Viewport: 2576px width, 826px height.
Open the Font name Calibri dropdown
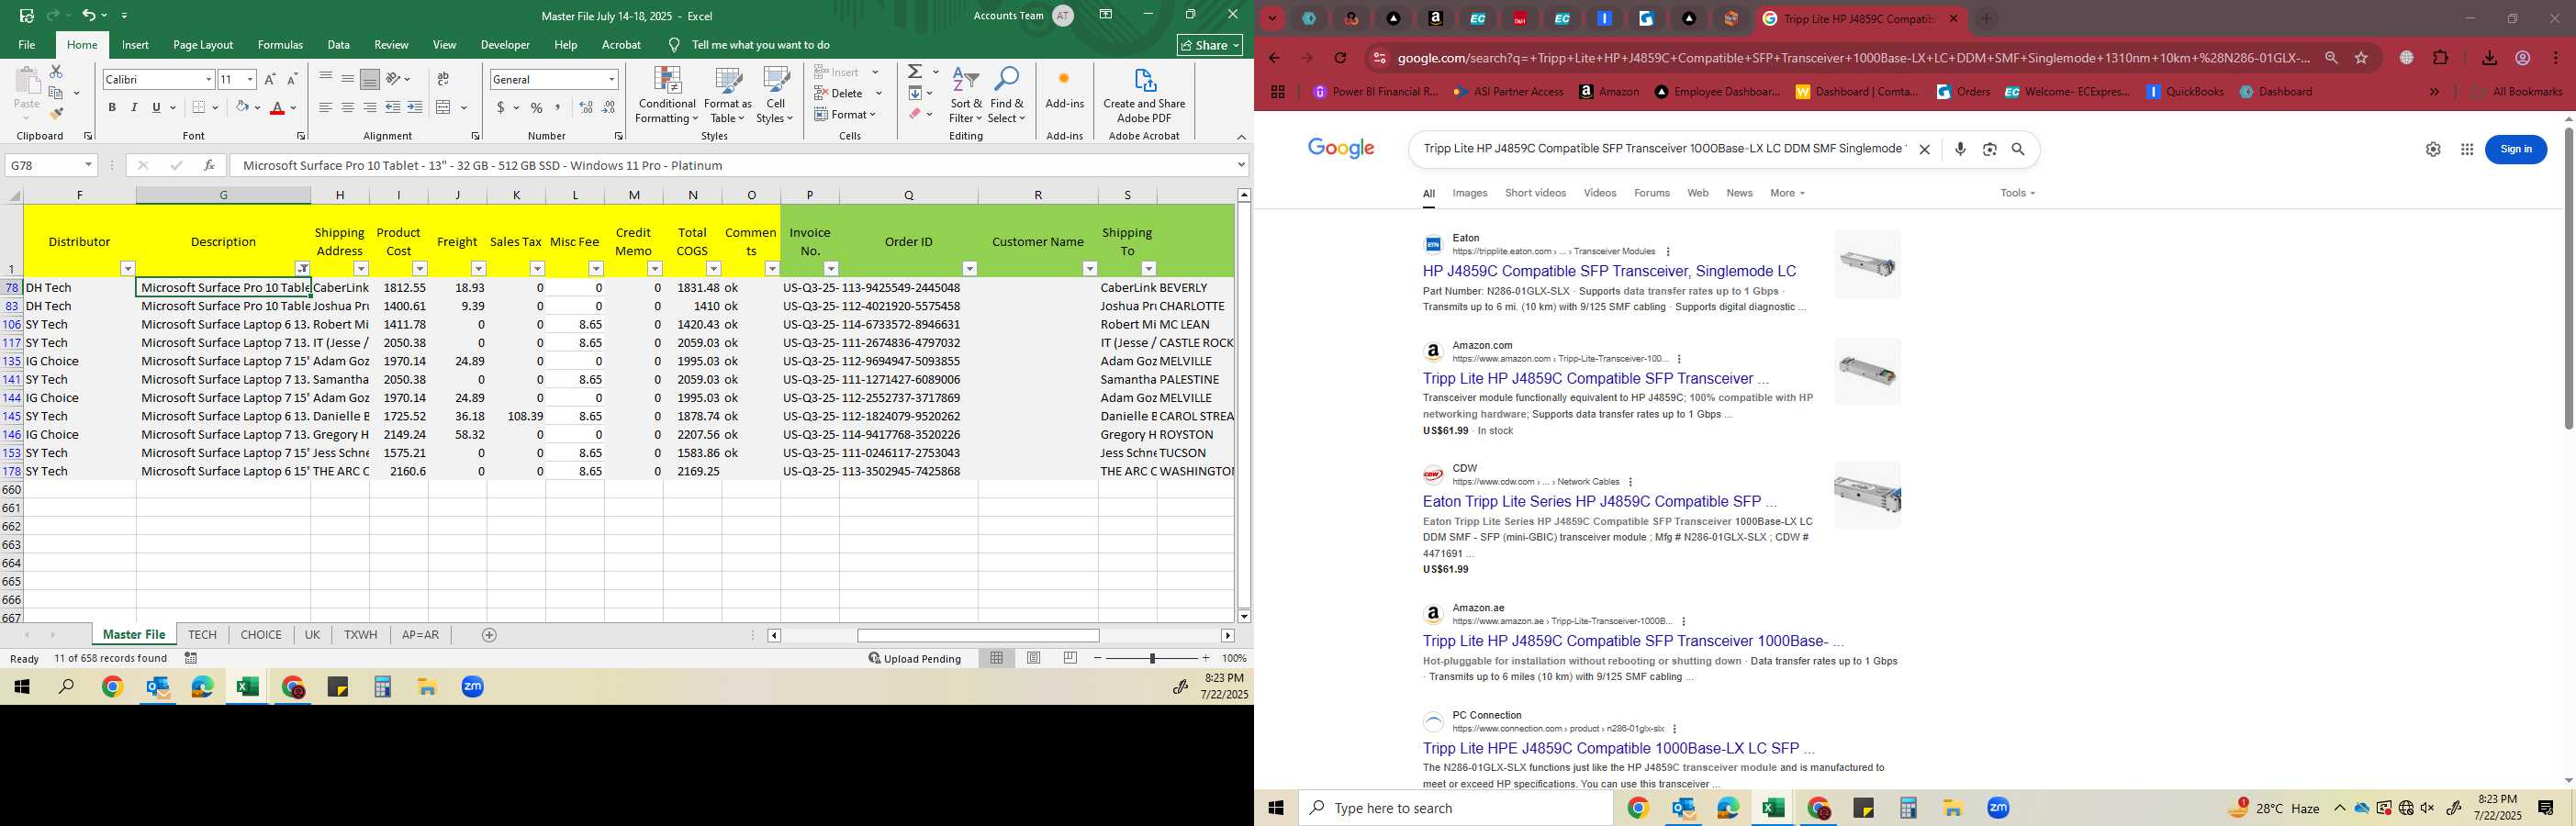[x=208, y=79]
